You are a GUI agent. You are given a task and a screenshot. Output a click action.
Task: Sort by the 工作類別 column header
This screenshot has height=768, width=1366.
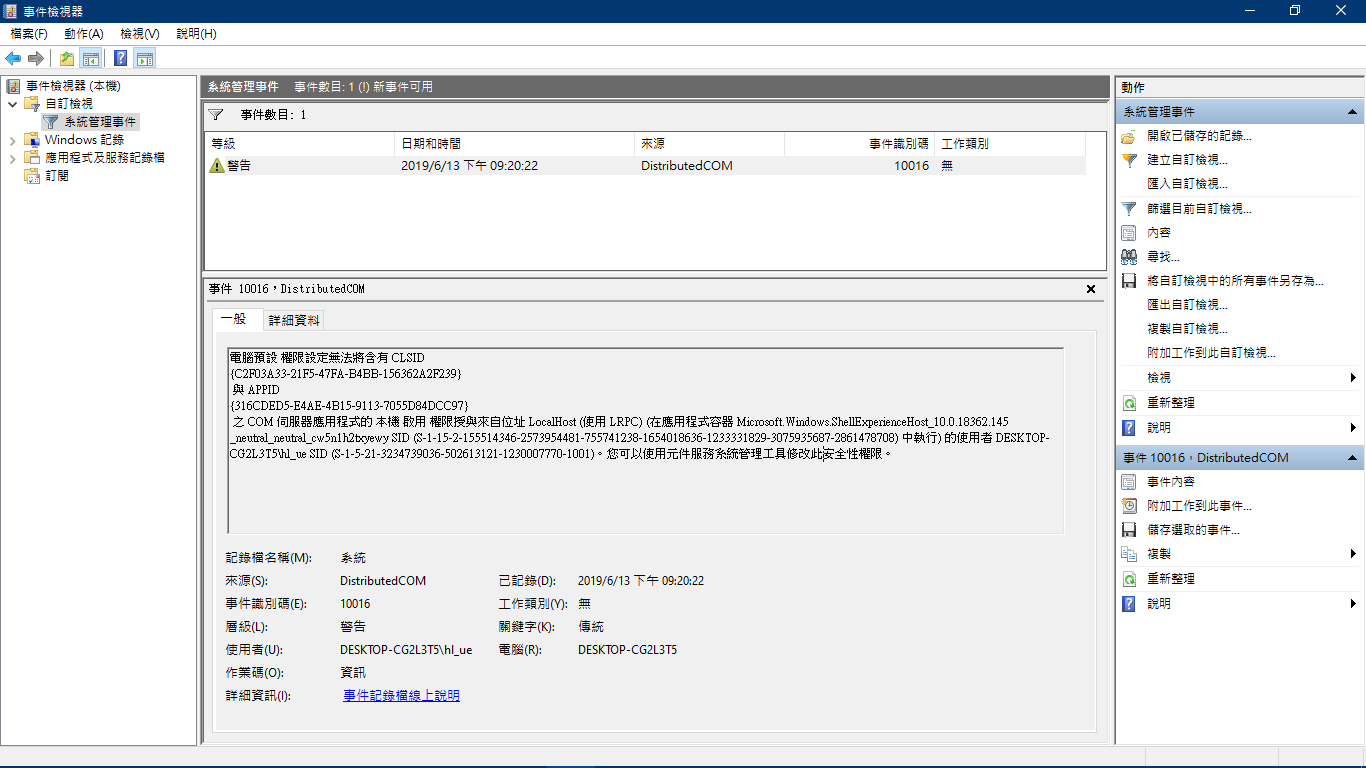[x=1010, y=144]
